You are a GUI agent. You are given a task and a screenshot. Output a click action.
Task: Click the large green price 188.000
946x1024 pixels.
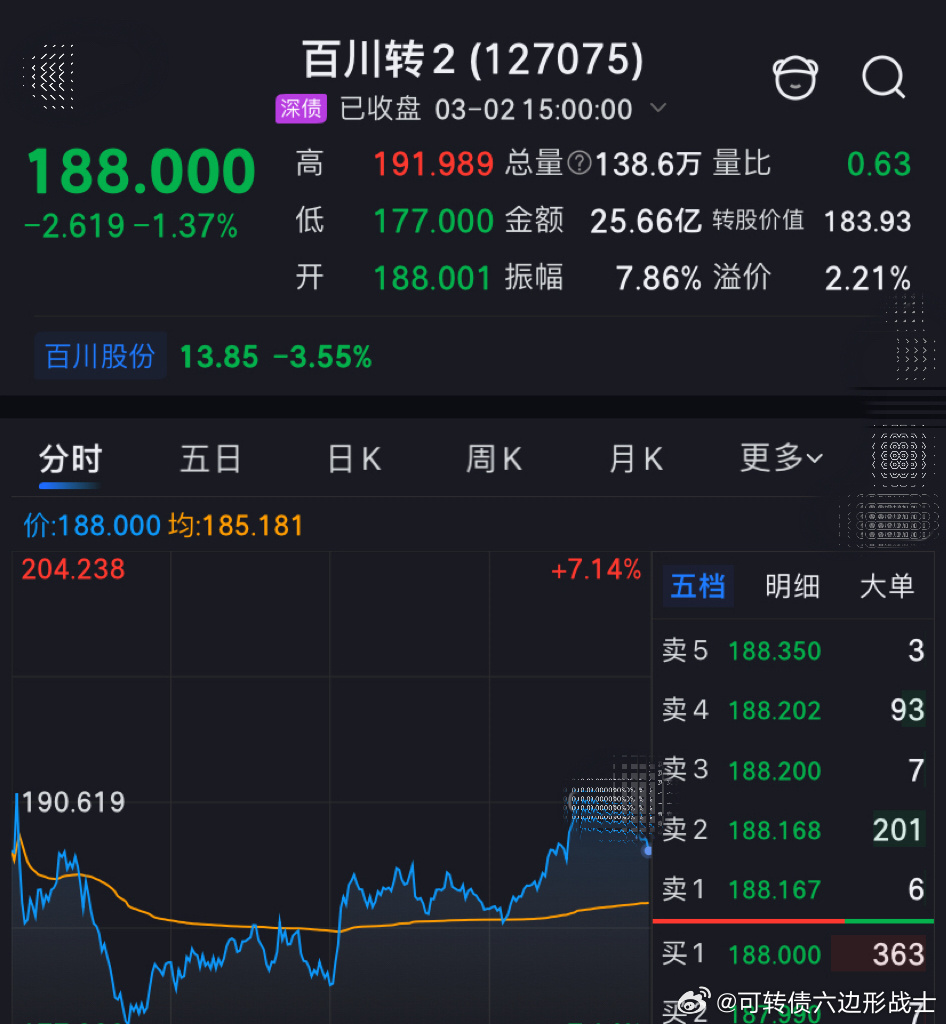pos(140,172)
